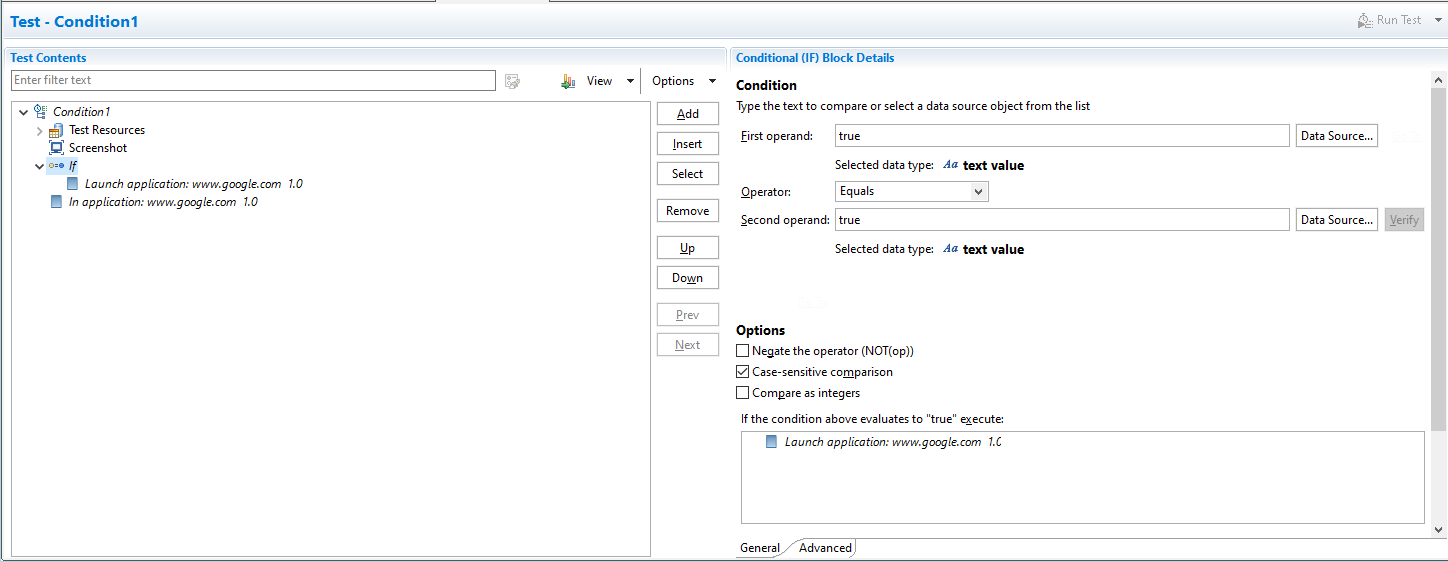Select In application: www.google.com tree row
The image size is (1448, 562).
coord(163,202)
